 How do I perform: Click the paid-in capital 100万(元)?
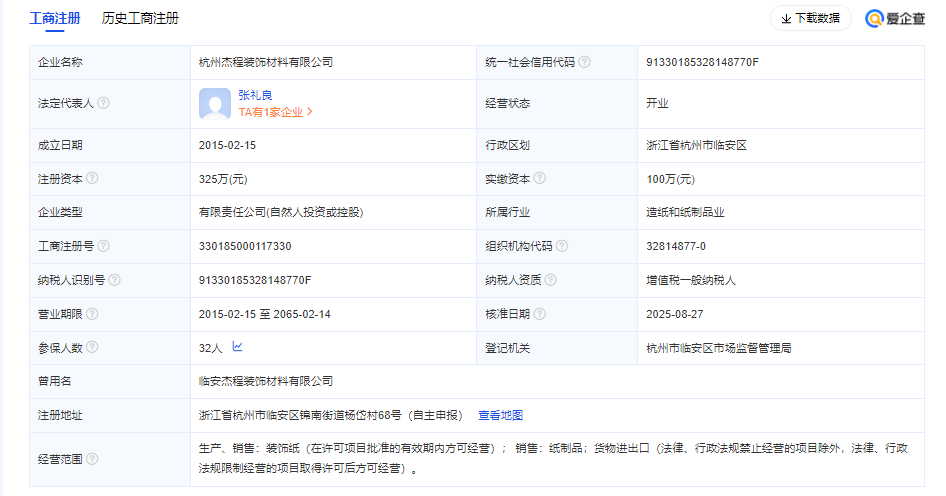click(x=670, y=179)
